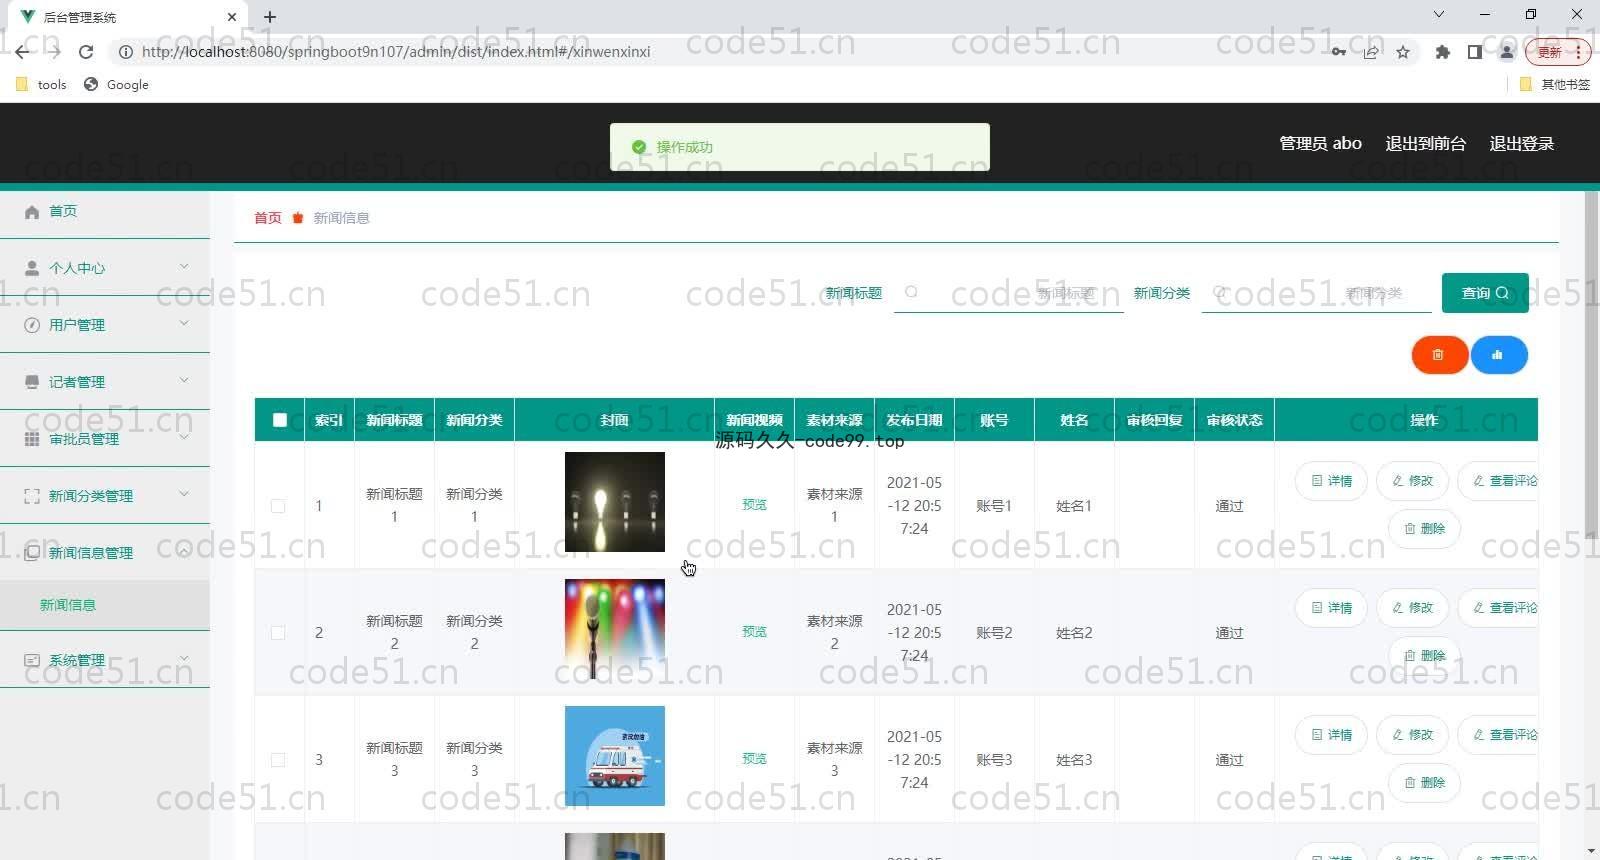Click the icon beside 系统管理
The image size is (1600, 860).
tap(32, 660)
